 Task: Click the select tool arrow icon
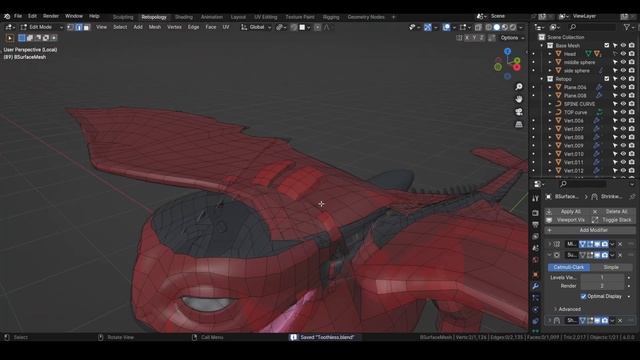pos(10,38)
